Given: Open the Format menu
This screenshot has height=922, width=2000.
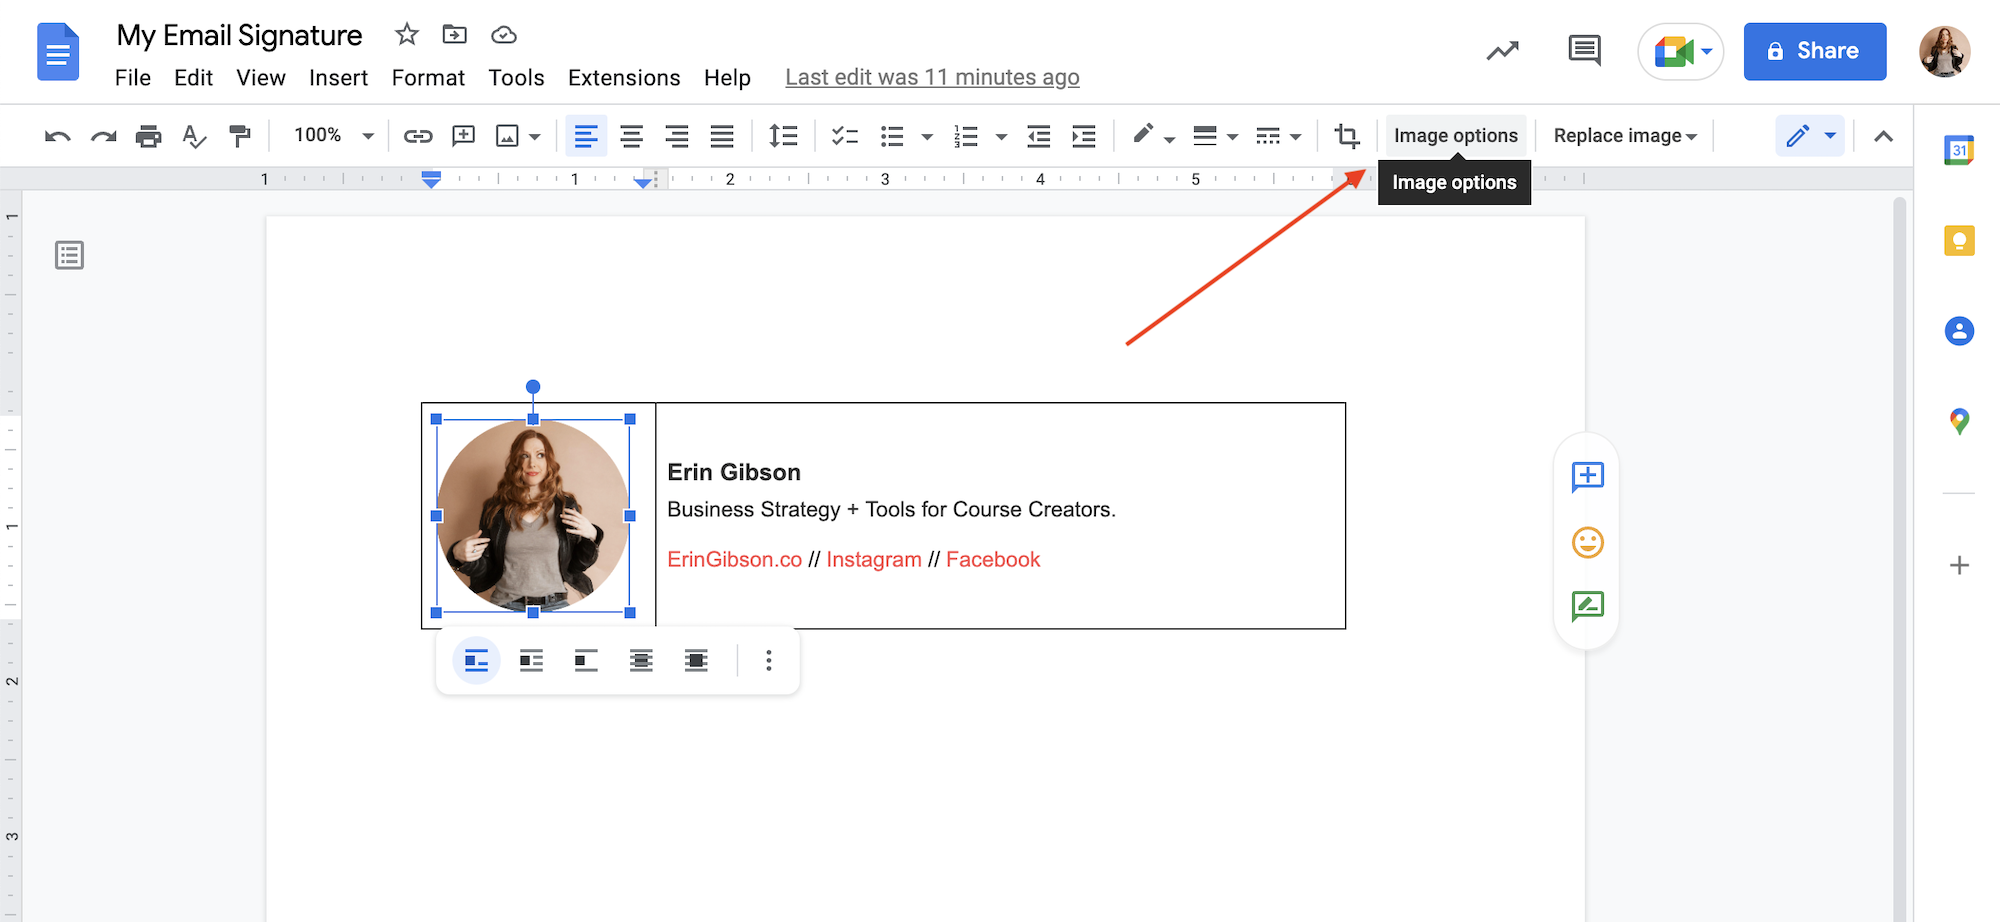Looking at the screenshot, I should [x=428, y=78].
